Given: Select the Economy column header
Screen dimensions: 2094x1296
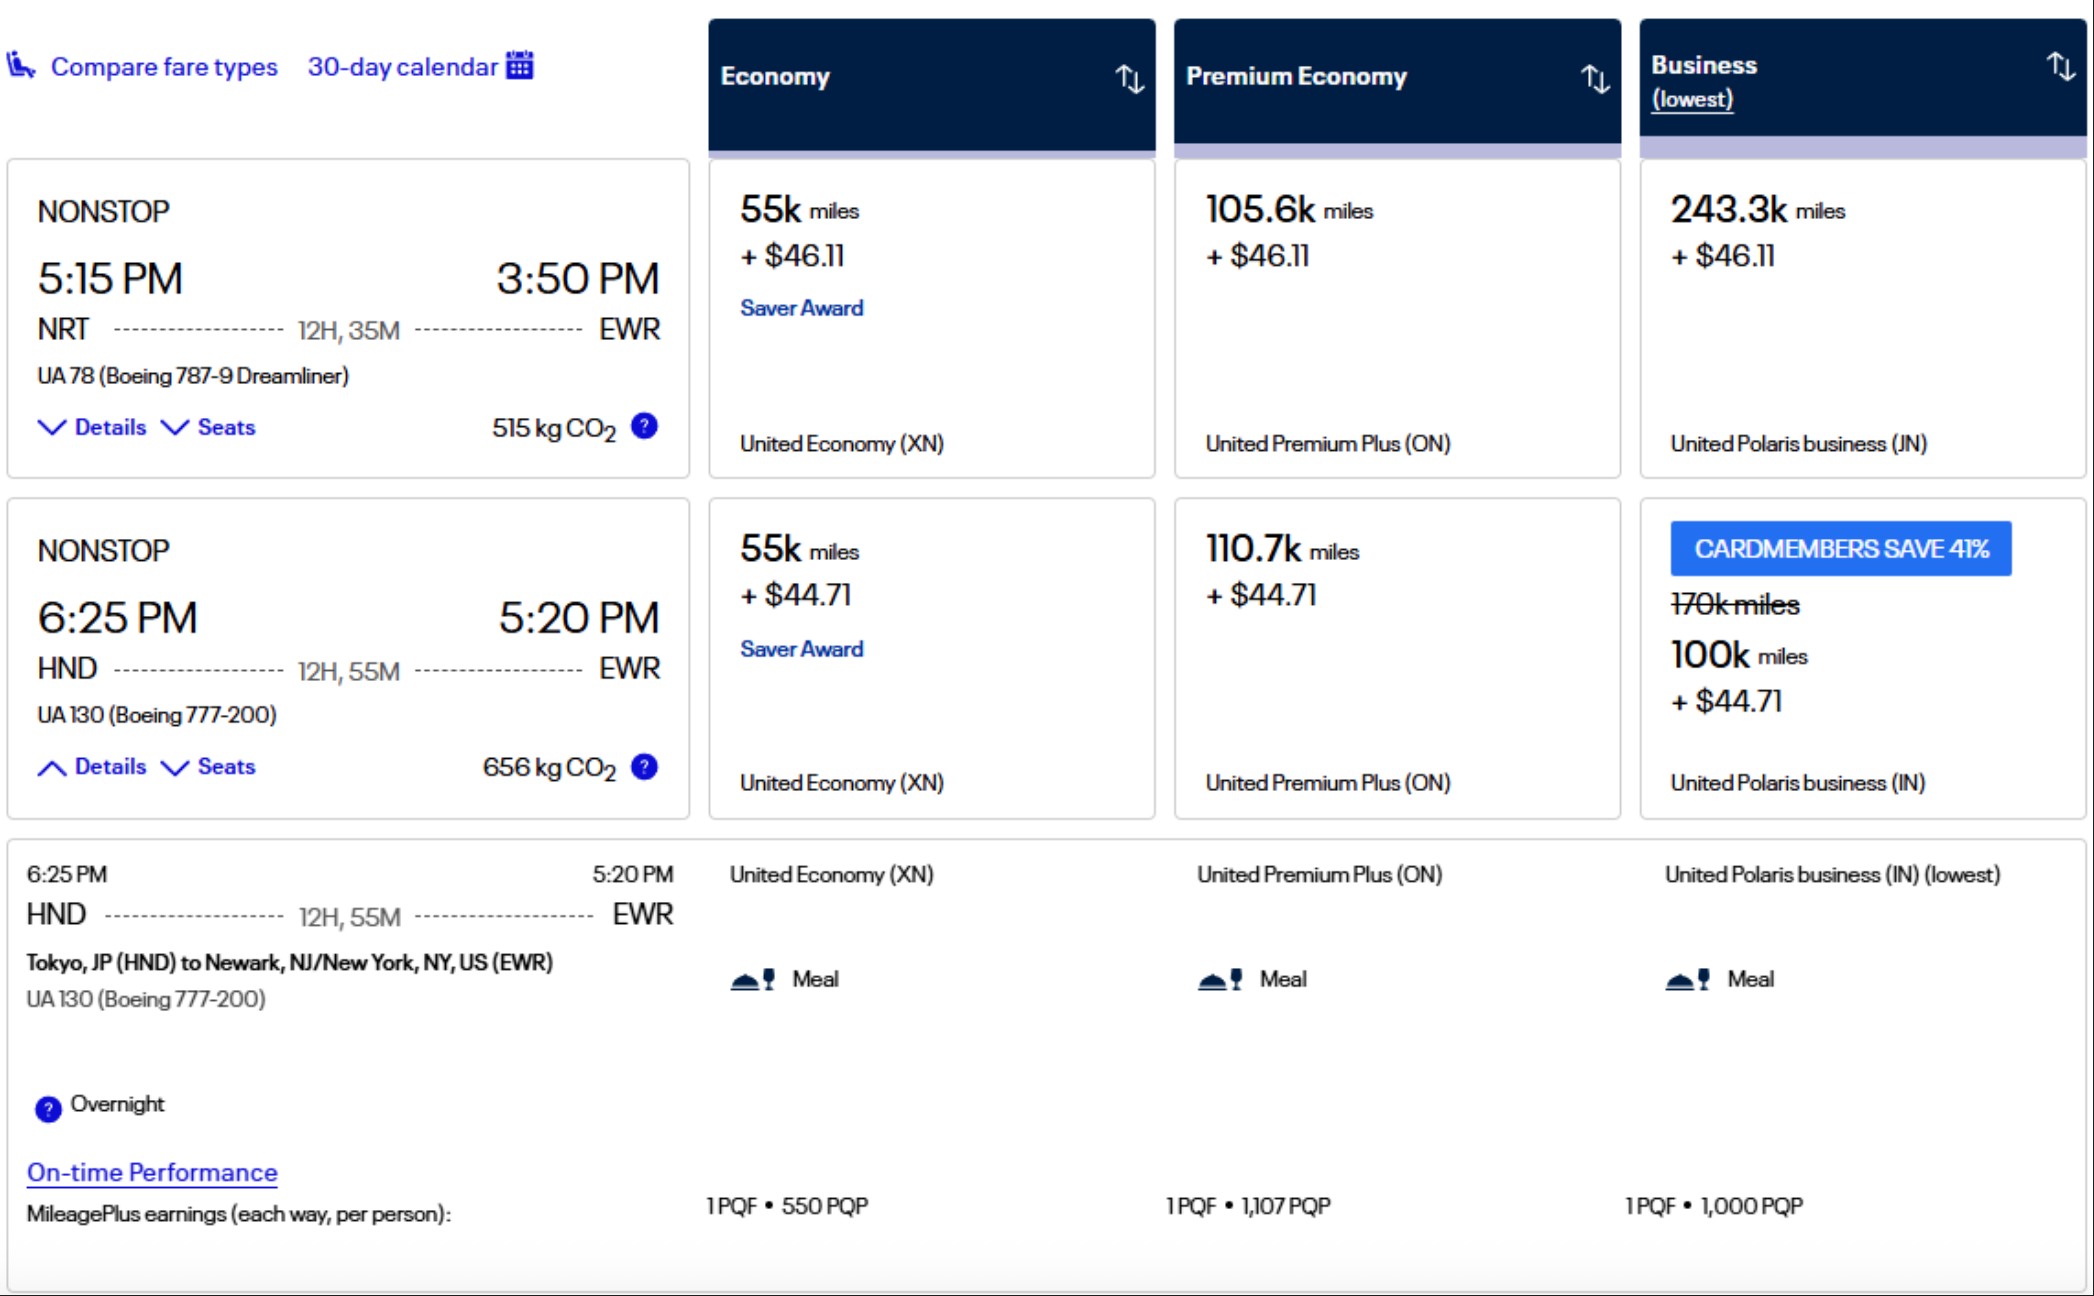Looking at the screenshot, I should tap(932, 84).
